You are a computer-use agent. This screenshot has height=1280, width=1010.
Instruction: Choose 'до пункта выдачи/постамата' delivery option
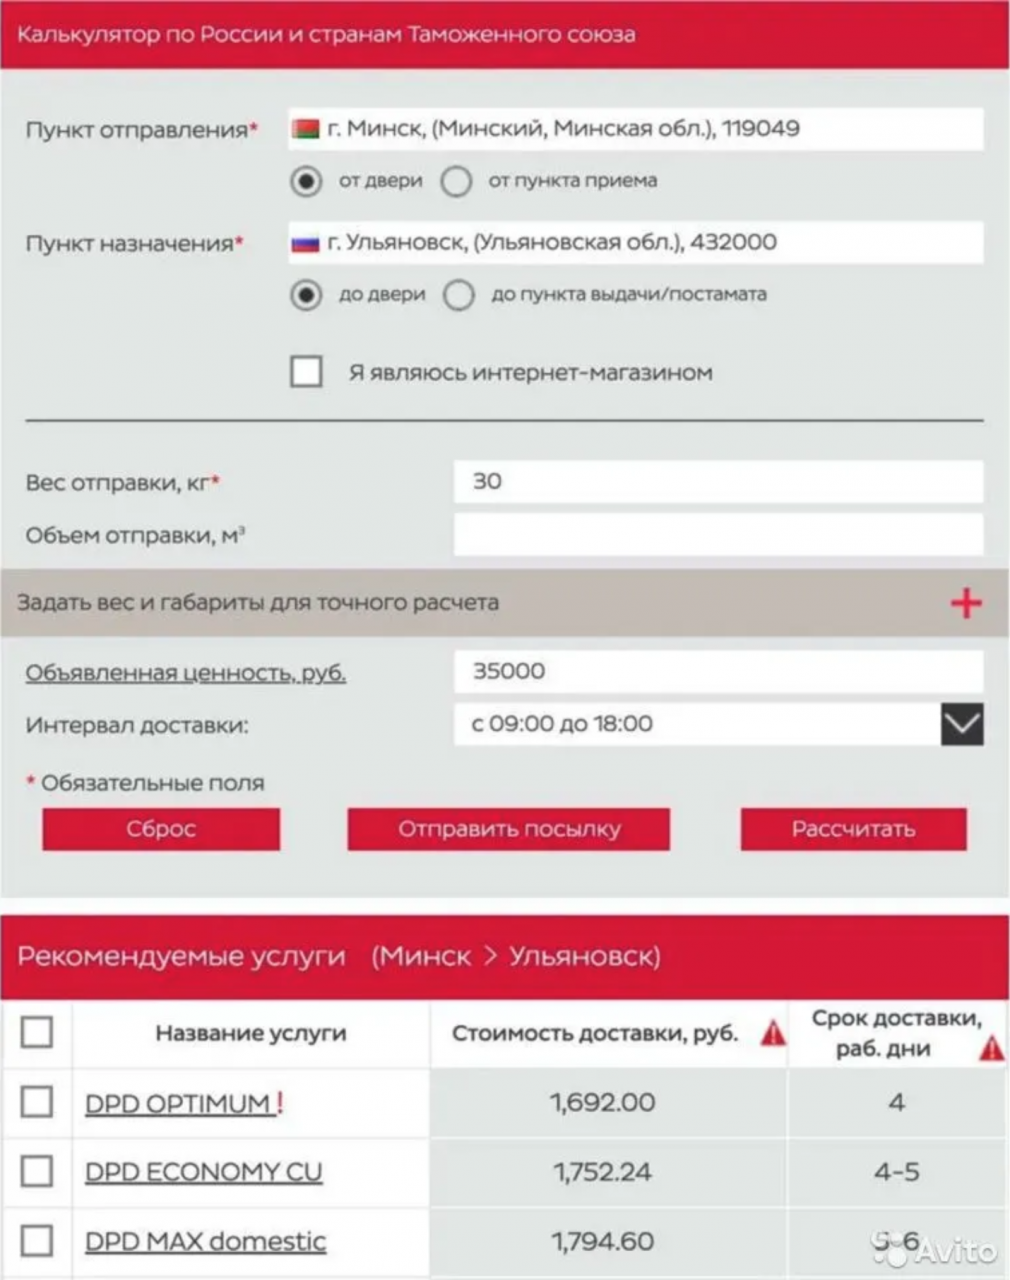coord(459,295)
